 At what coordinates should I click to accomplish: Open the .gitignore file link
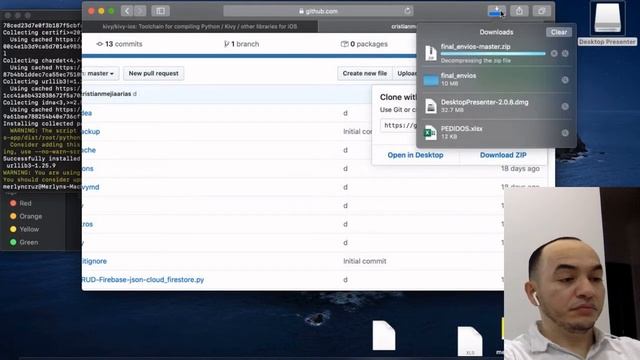tap(94, 261)
